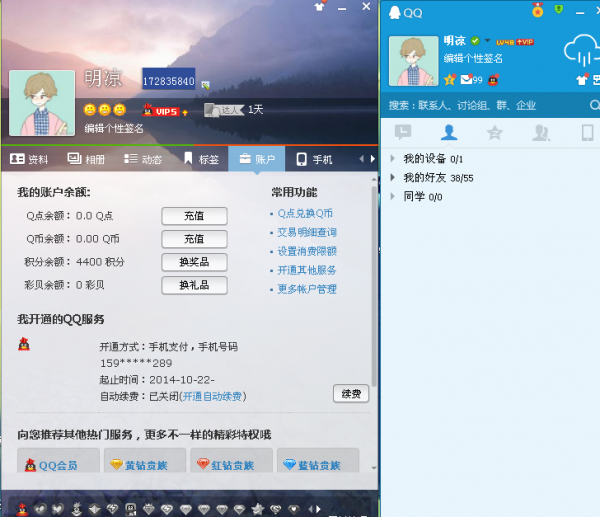This screenshot has width=600, height=517.
Task: Click the 达人 badge showing 1天
Action: pos(224,110)
